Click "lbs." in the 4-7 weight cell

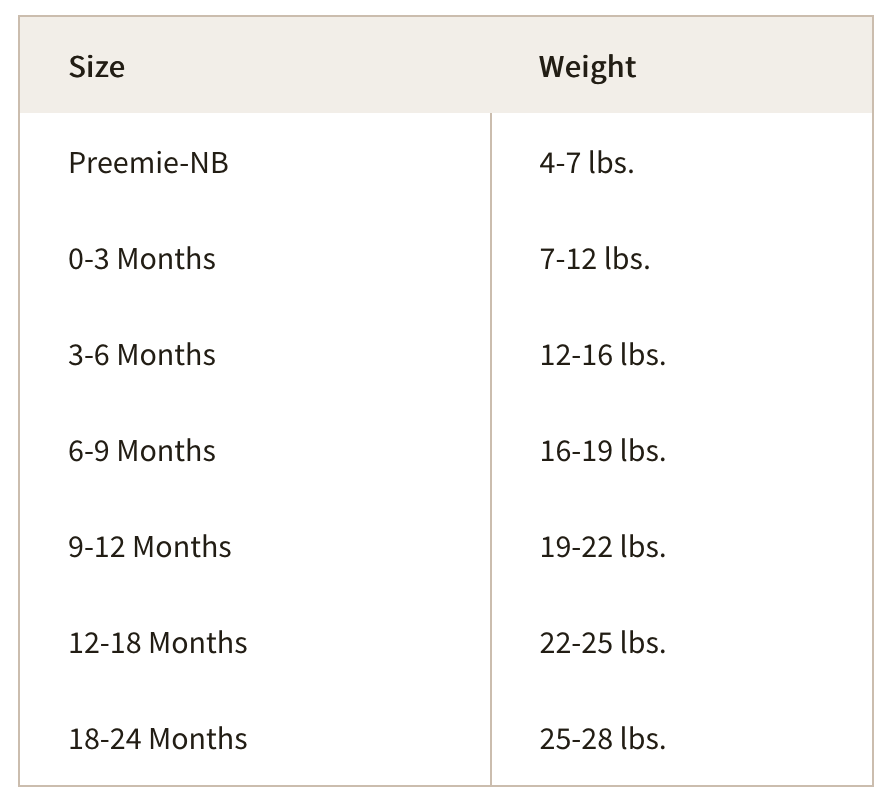(x=611, y=163)
